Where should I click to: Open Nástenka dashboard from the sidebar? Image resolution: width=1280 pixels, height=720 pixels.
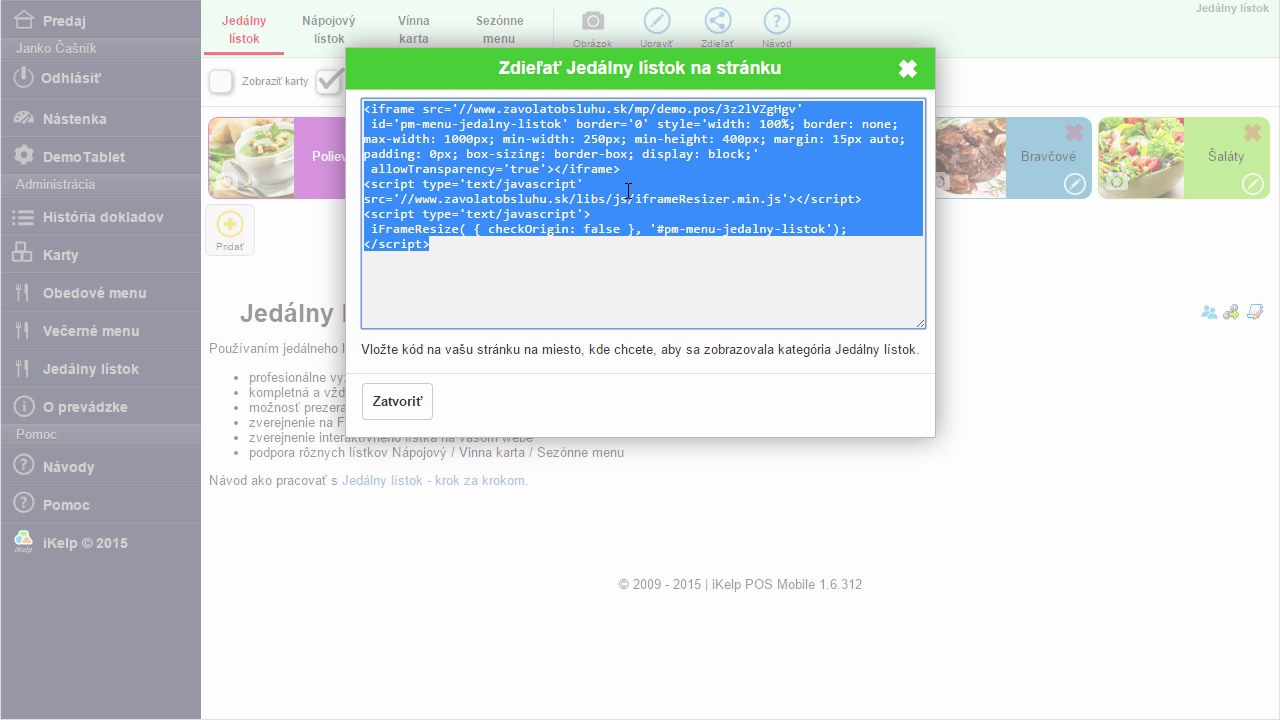(100, 118)
